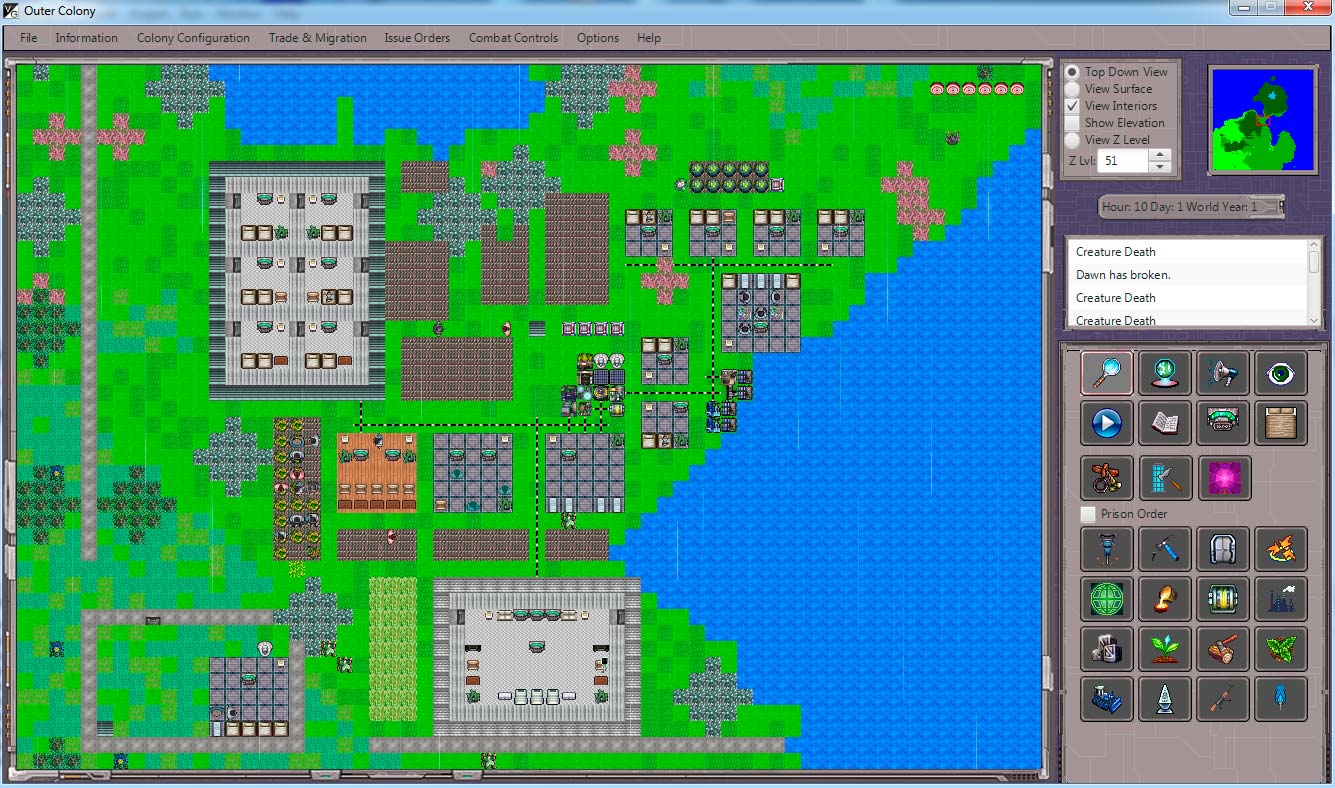
Task: Increase Z Lvl with up arrow
Action: (x=1159, y=155)
